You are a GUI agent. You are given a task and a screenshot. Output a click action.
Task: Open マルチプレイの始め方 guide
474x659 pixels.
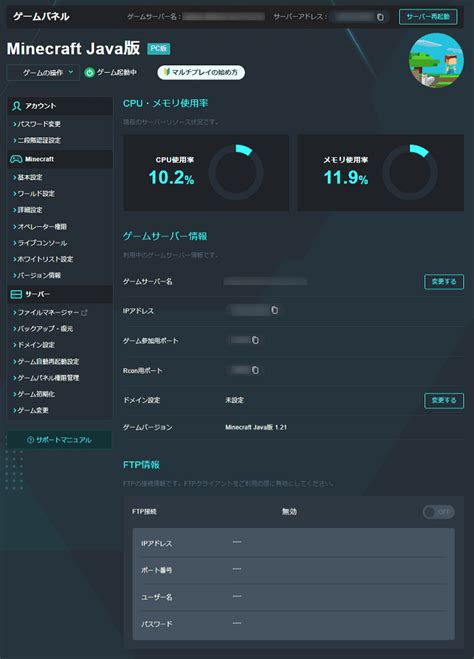tap(201, 72)
